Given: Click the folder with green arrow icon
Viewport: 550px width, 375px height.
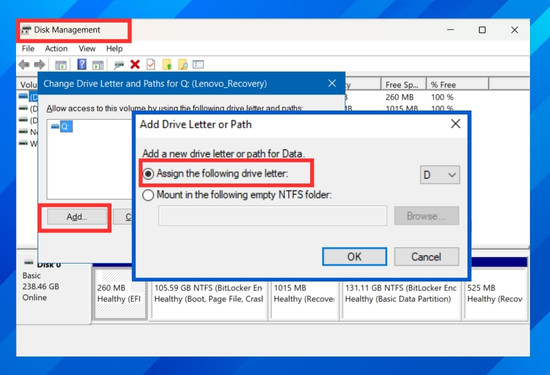Looking at the screenshot, I should 167,65.
